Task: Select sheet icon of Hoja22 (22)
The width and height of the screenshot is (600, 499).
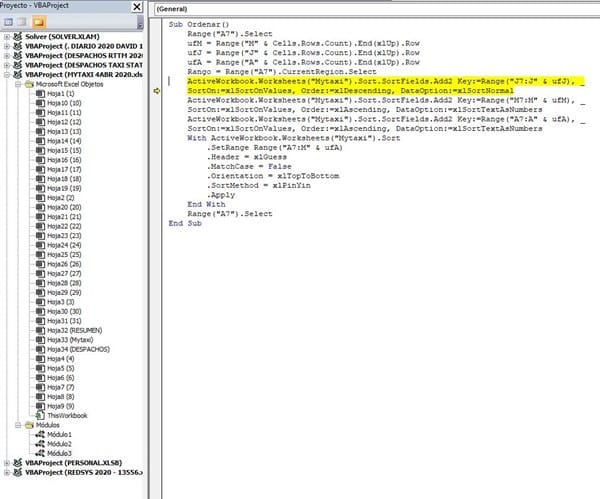Action: 40,226
